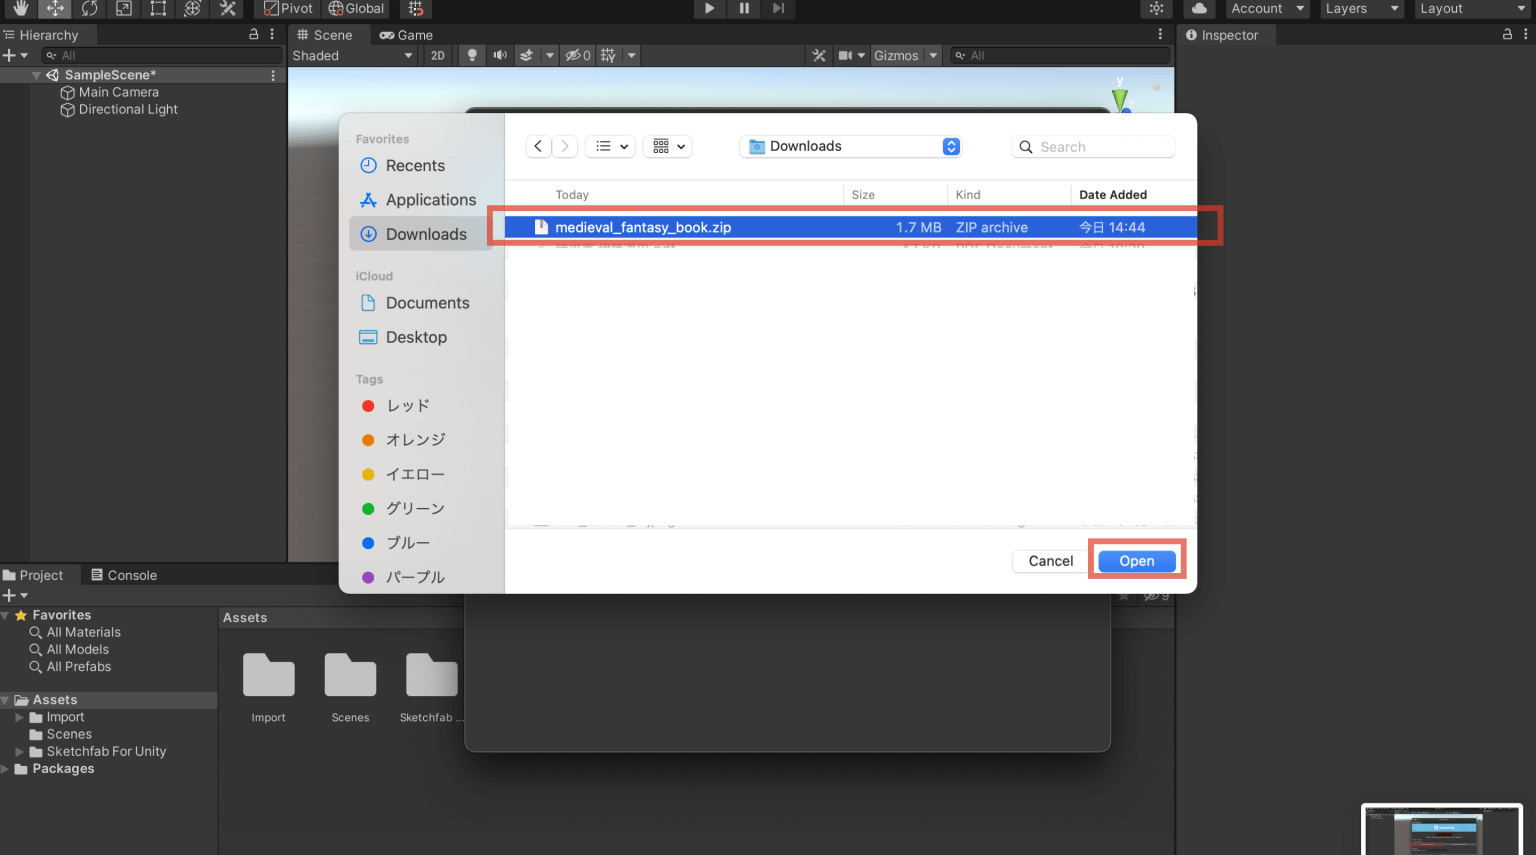This screenshot has height=855, width=1536.
Task: Open the Downloads location dropdown in dialog
Action: pyautogui.click(x=849, y=146)
